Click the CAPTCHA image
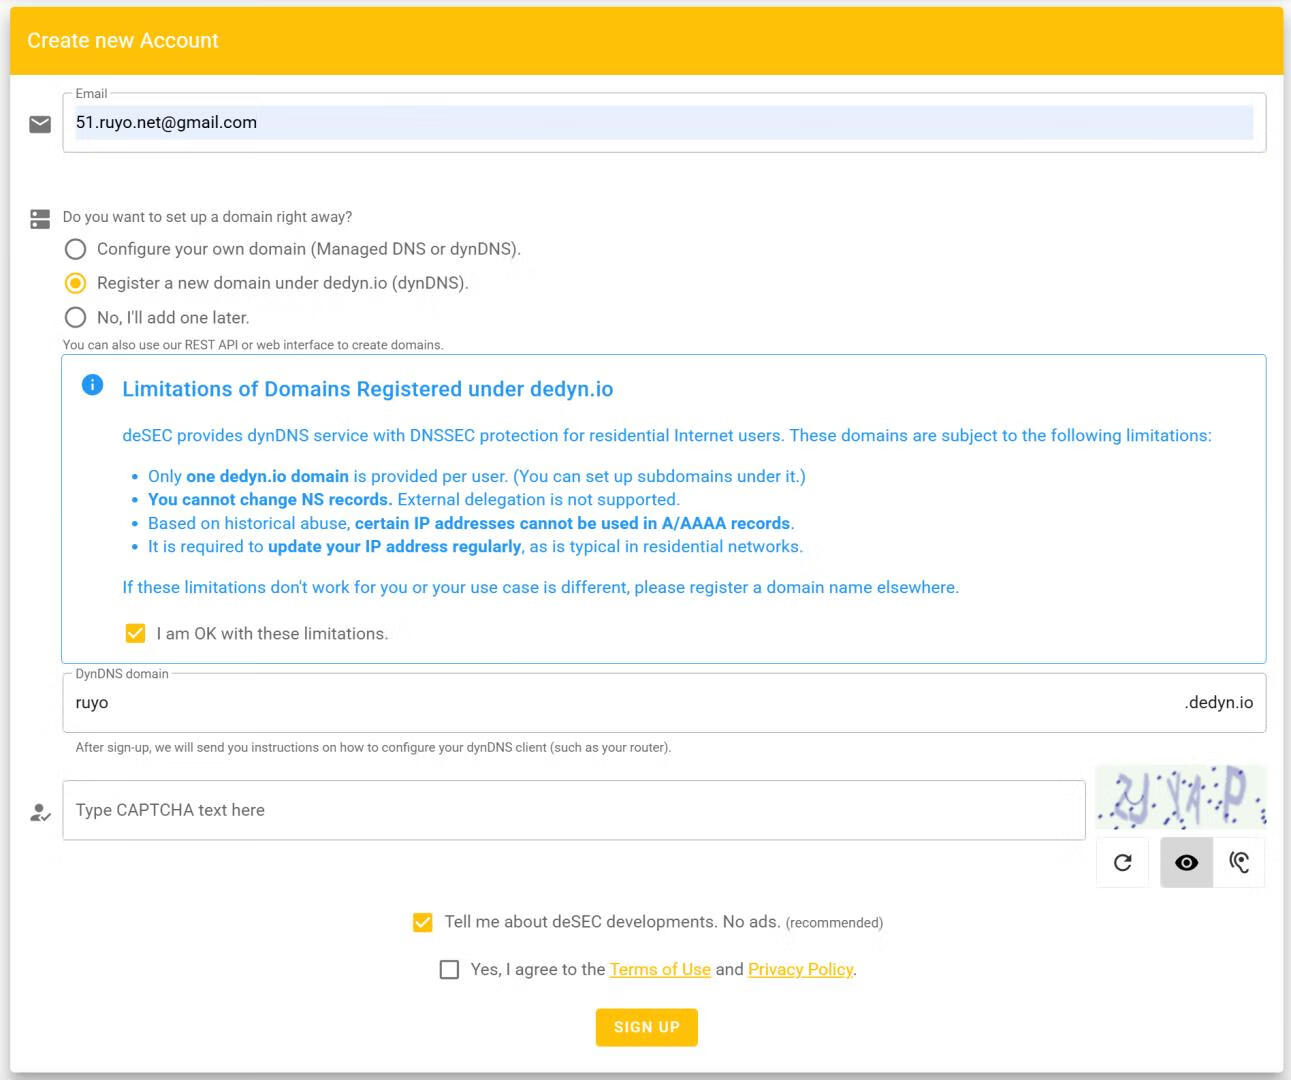 coord(1181,797)
